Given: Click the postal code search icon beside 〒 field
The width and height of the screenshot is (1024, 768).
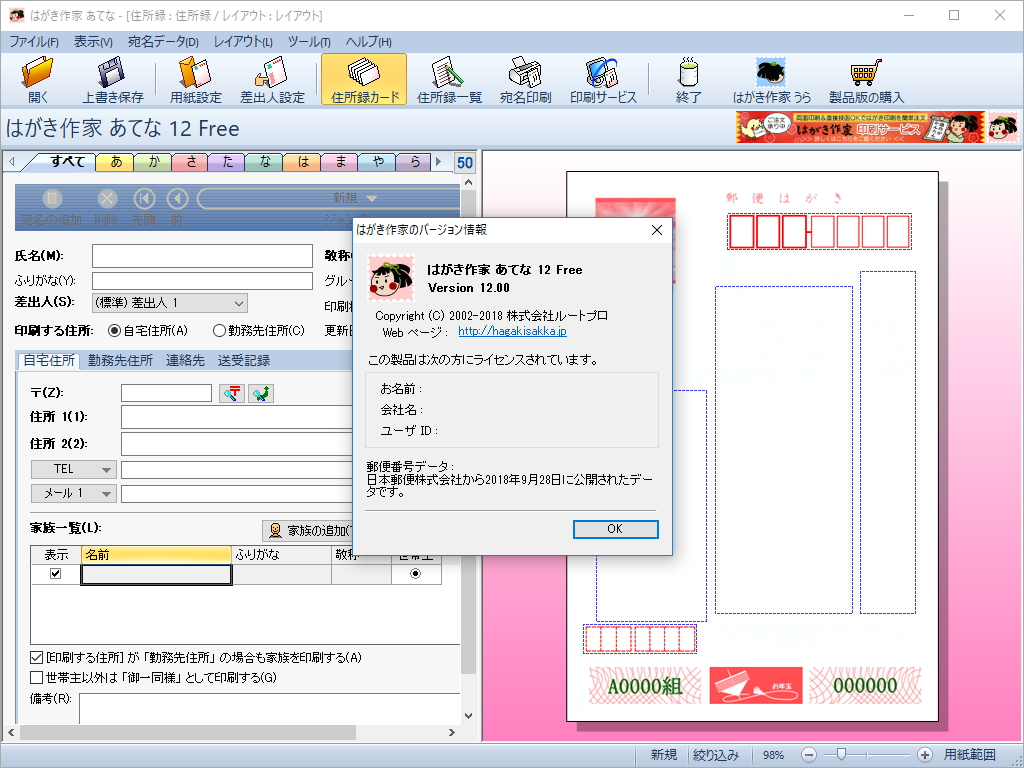Looking at the screenshot, I should [x=233, y=393].
